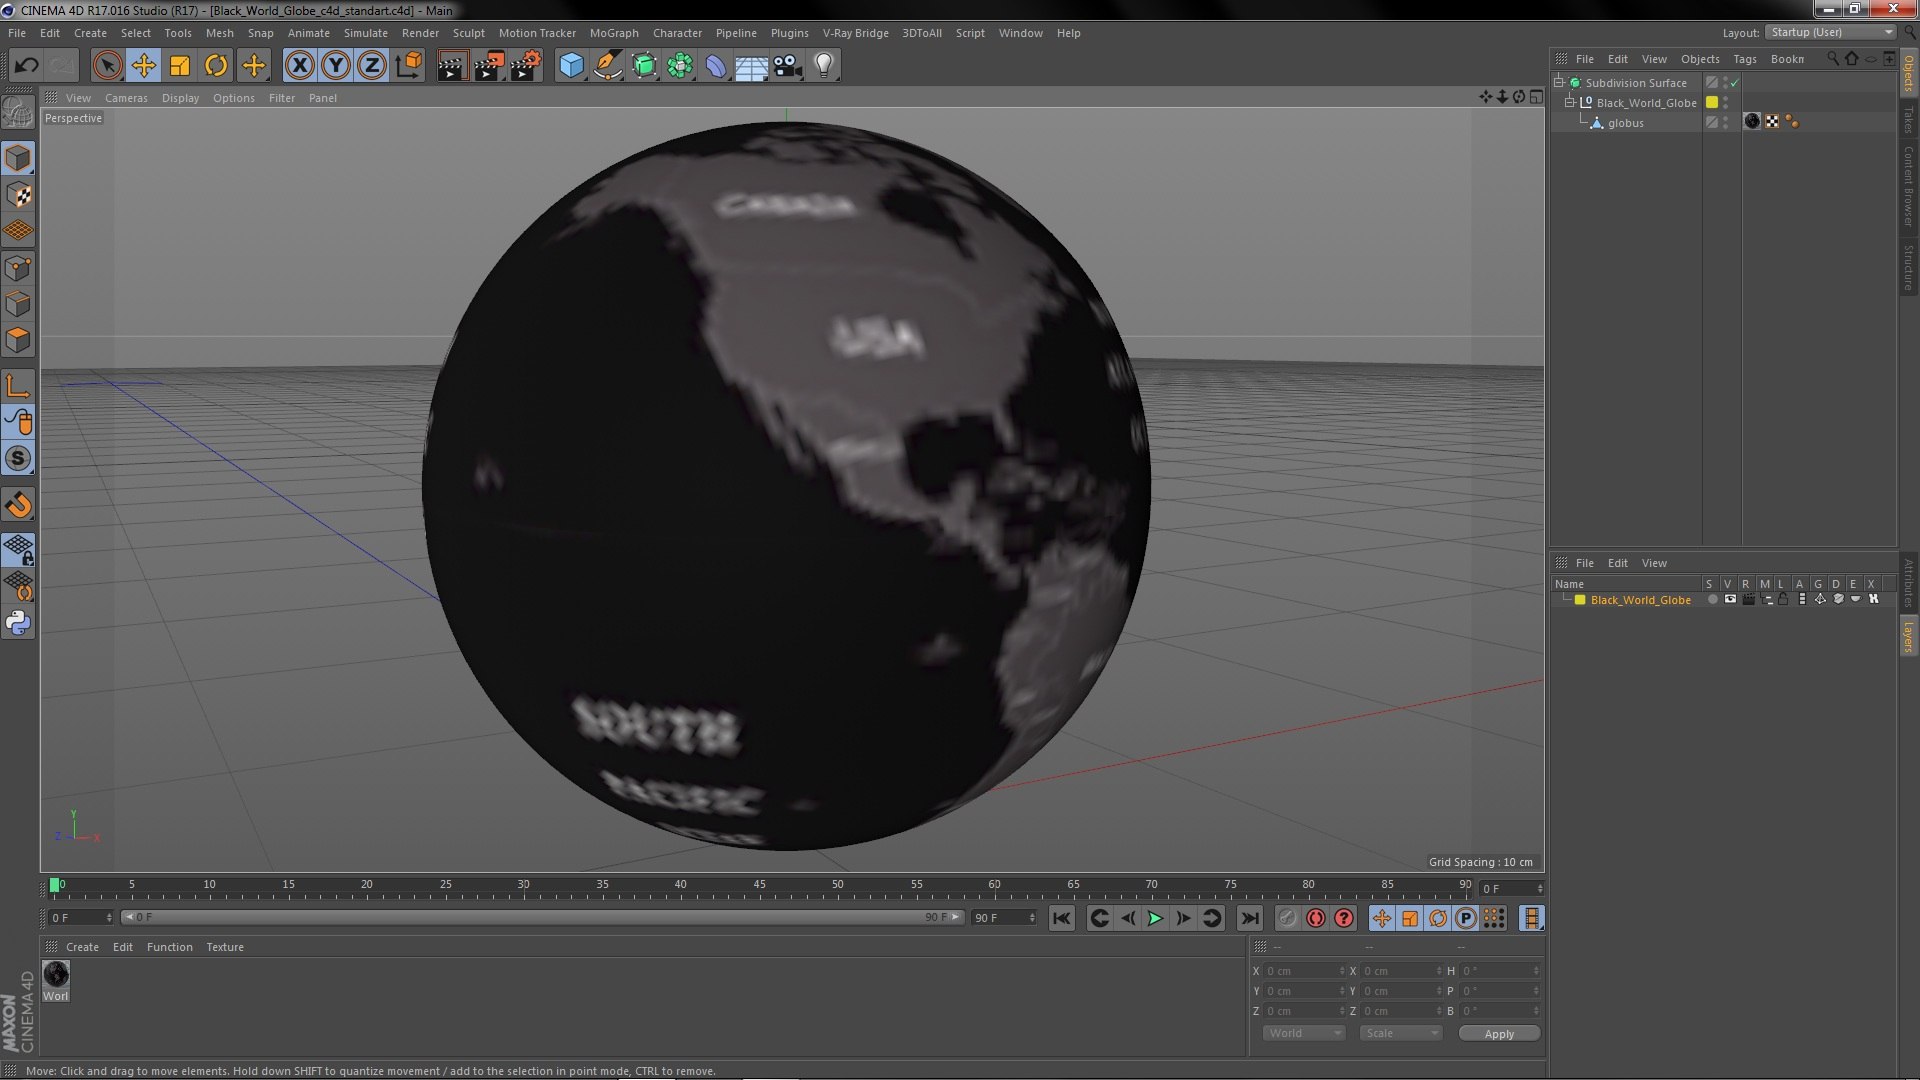Viewport: 1920px width, 1080px height.
Task: Select the globus material tag
Action: pyautogui.click(x=1752, y=122)
